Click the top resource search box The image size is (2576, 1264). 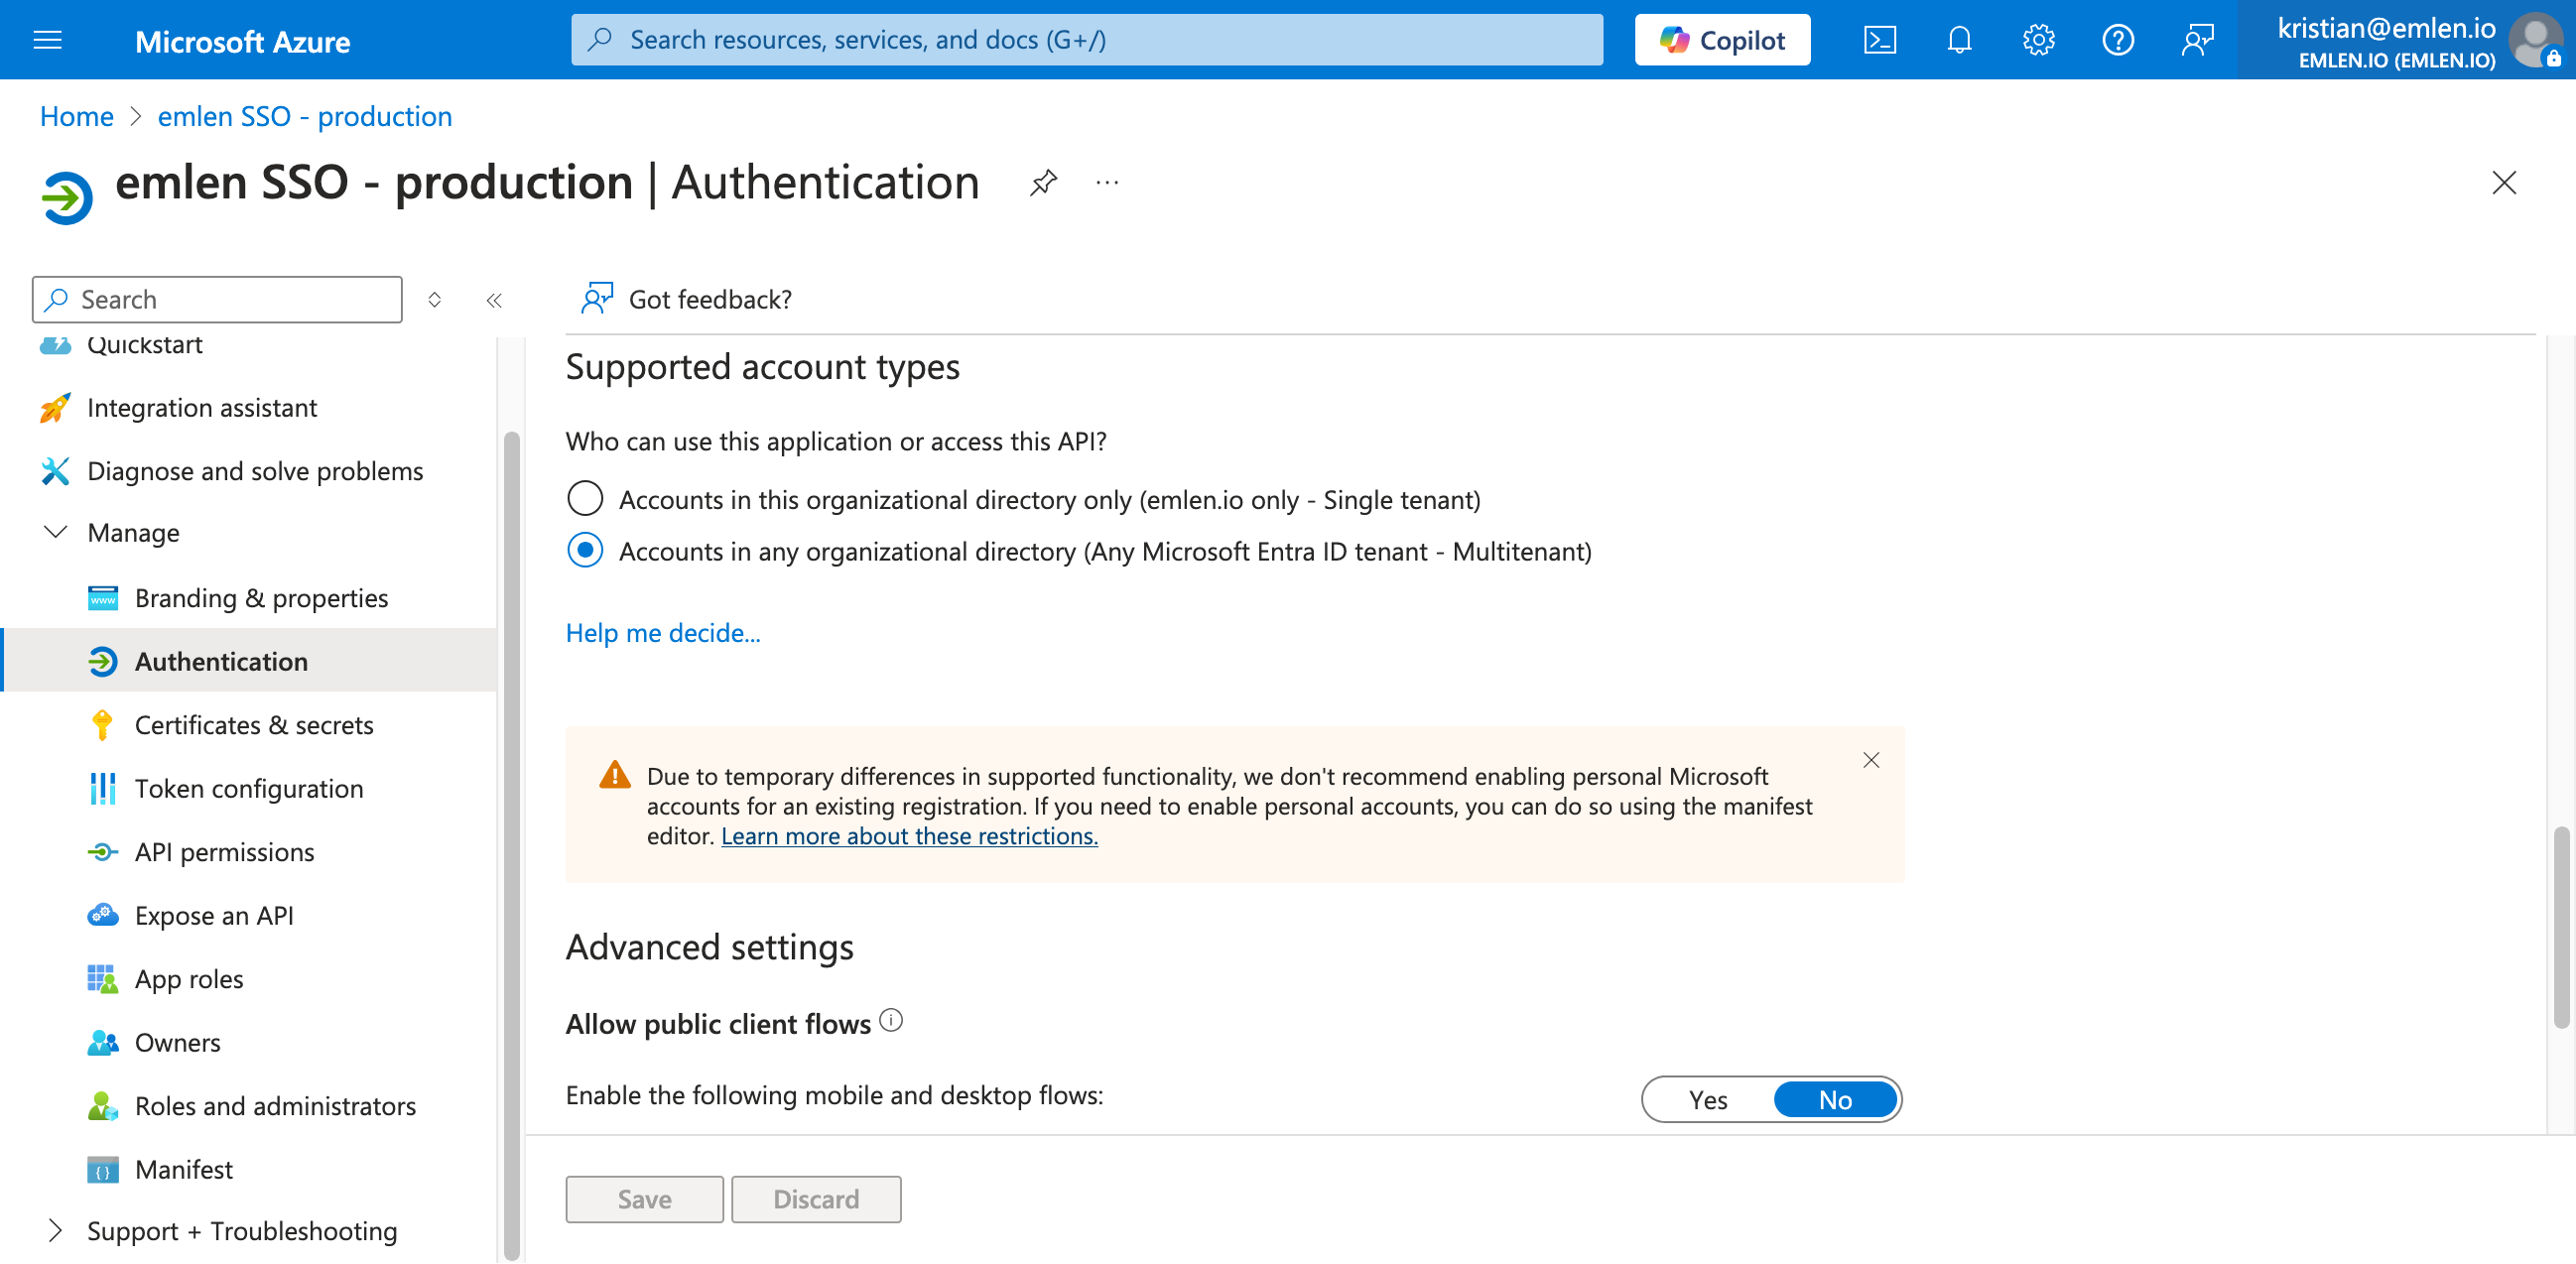tap(1086, 40)
